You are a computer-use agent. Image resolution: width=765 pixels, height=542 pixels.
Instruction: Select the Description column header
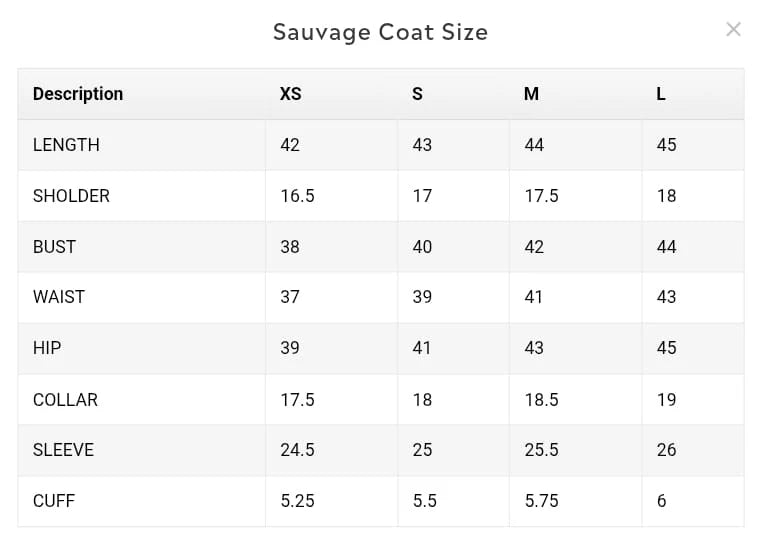78,94
